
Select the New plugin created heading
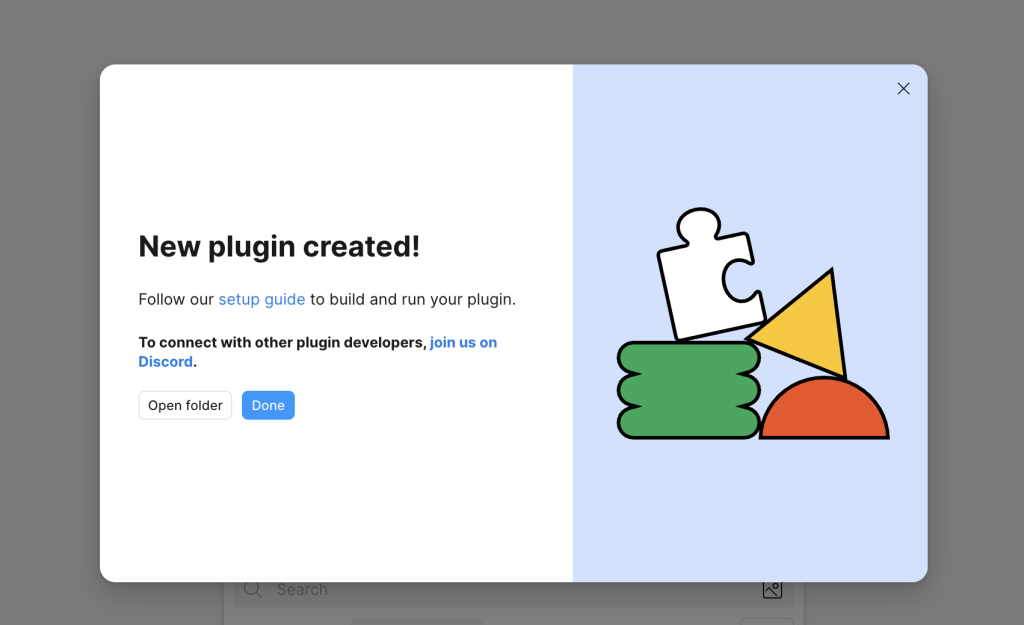coord(279,246)
